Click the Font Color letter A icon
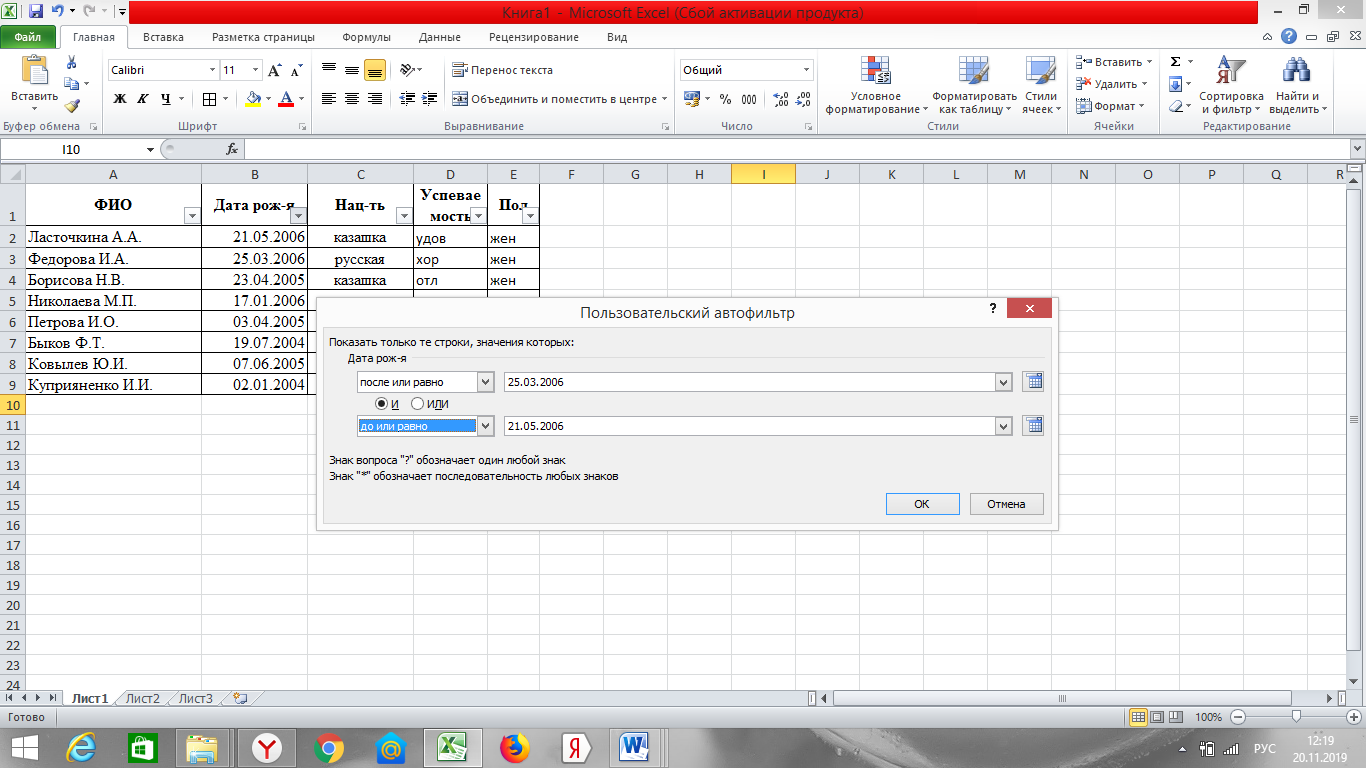Screen dimensions: 1366x768 click(x=286, y=99)
